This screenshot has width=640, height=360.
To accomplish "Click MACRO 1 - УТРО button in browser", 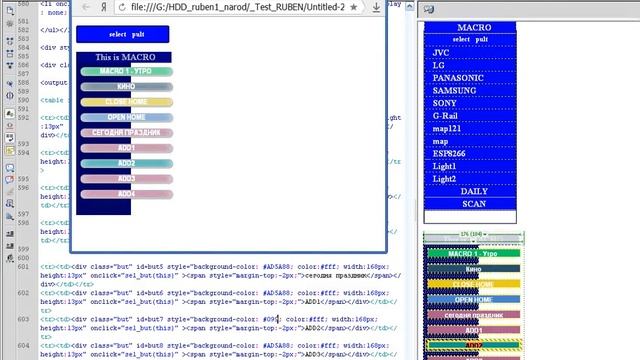I will tap(127, 71).
